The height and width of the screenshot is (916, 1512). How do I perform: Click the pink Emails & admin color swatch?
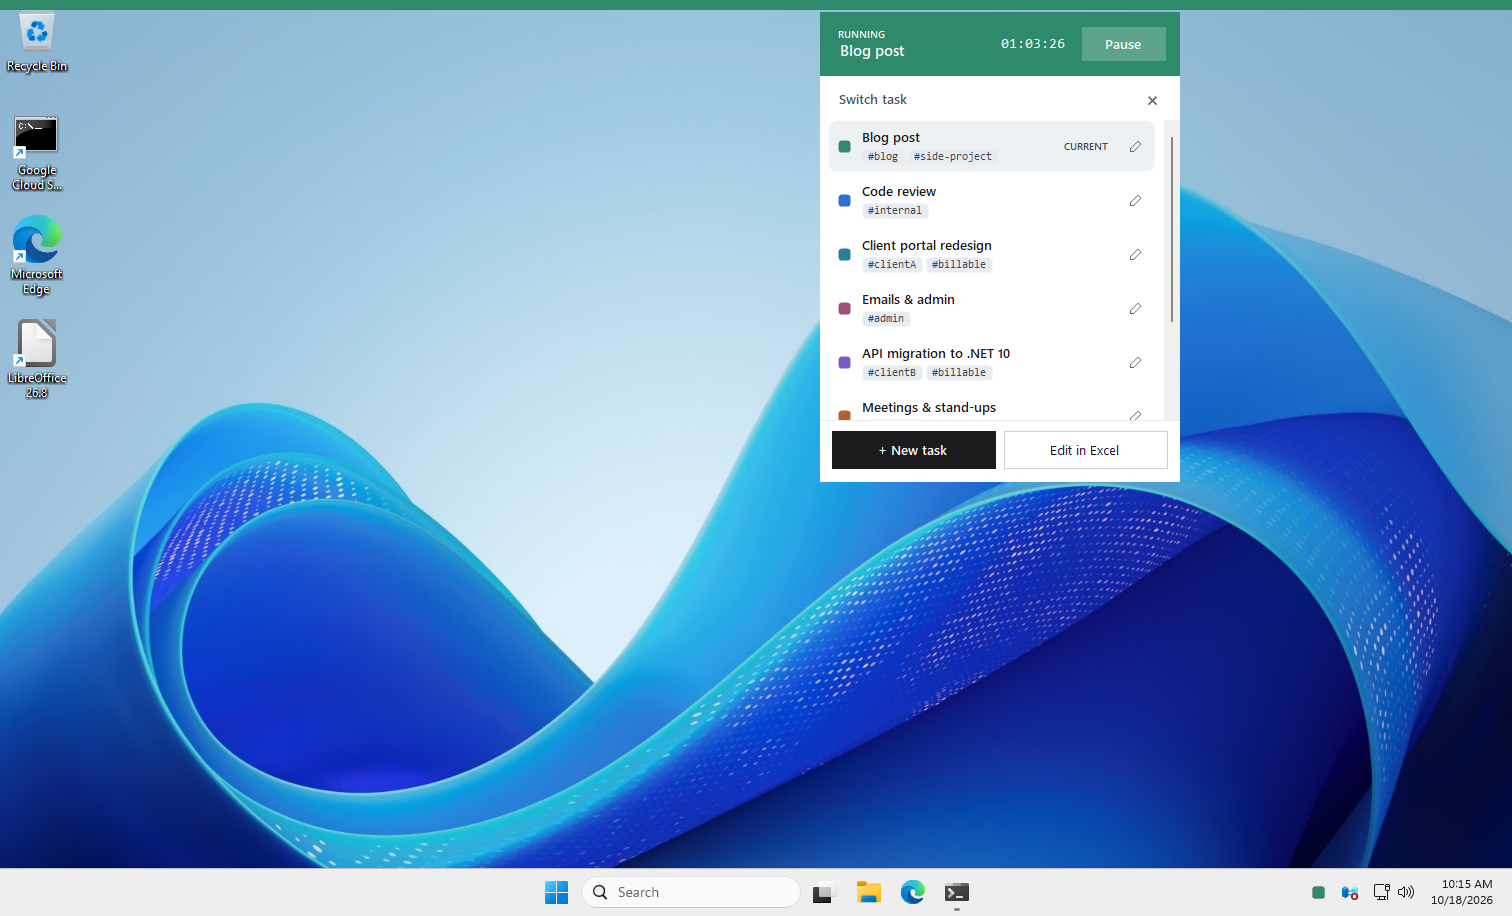click(x=844, y=309)
